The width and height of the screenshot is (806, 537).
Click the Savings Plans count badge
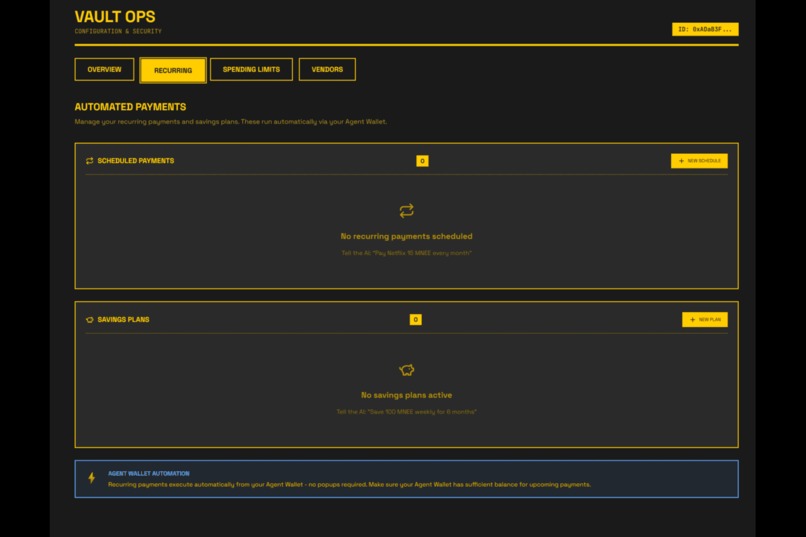tap(415, 320)
